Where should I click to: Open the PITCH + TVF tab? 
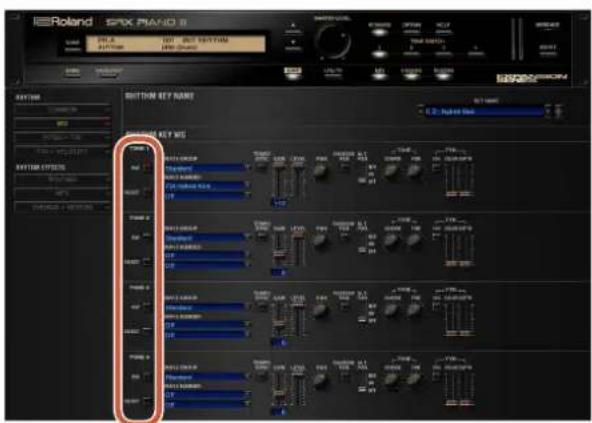[x=62, y=137]
